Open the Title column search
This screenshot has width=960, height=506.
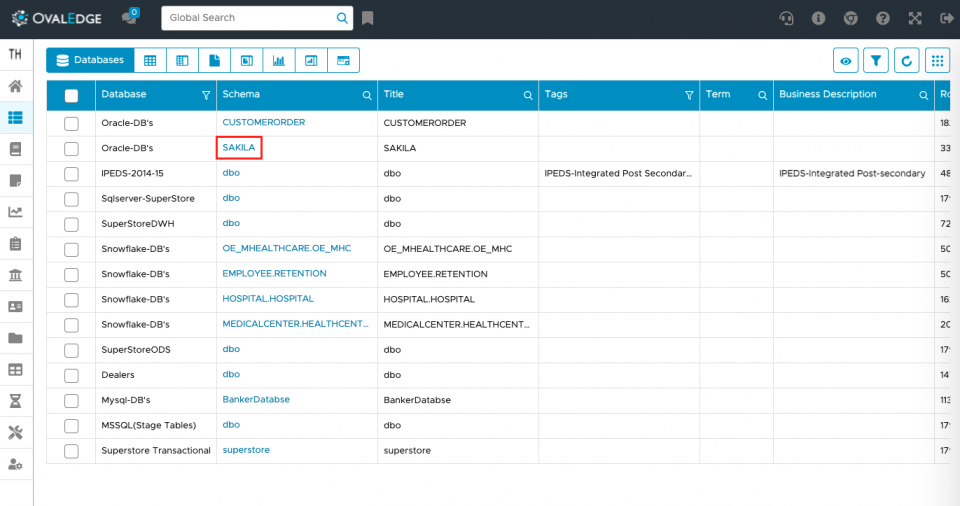click(x=528, y=96)
